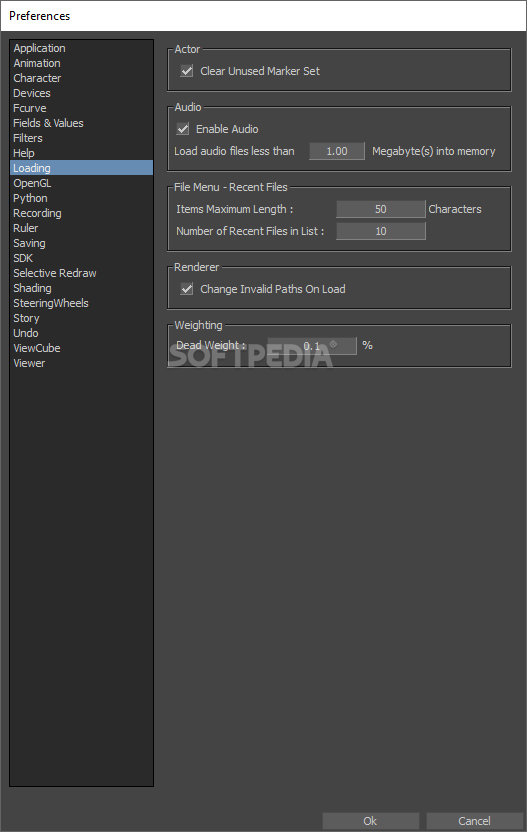The width and height of the screenshot is (527, 832).
Task: Disable the Enable Audio checkbox
Action: 183,129
